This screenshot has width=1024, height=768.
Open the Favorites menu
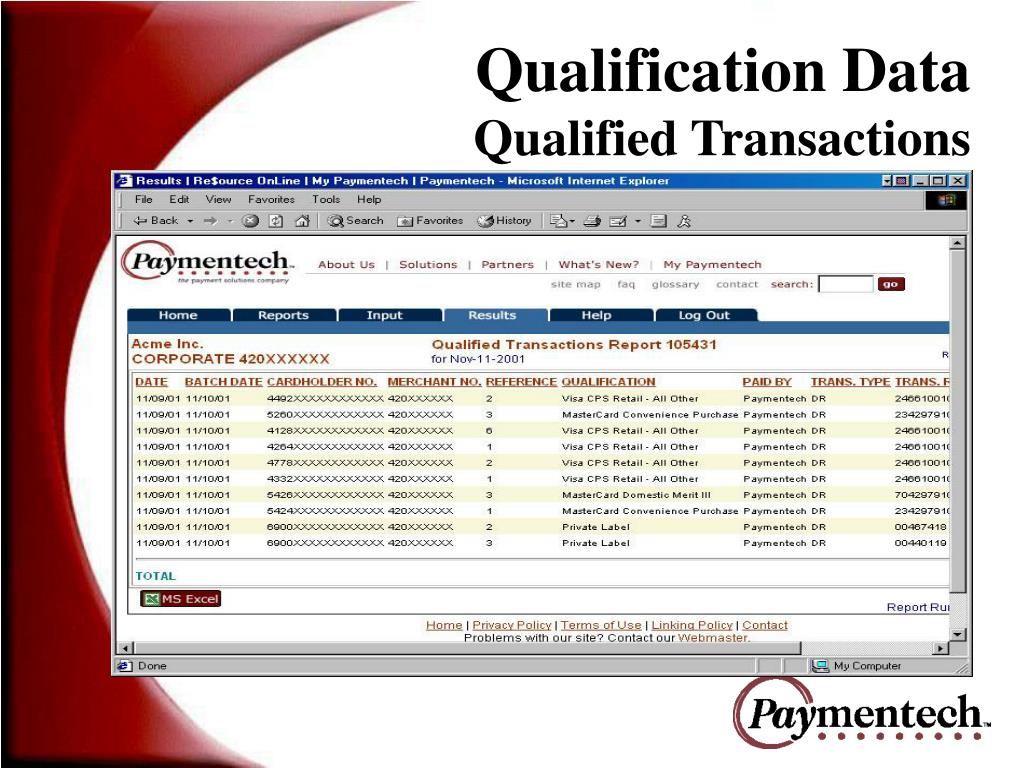point(271,199)
